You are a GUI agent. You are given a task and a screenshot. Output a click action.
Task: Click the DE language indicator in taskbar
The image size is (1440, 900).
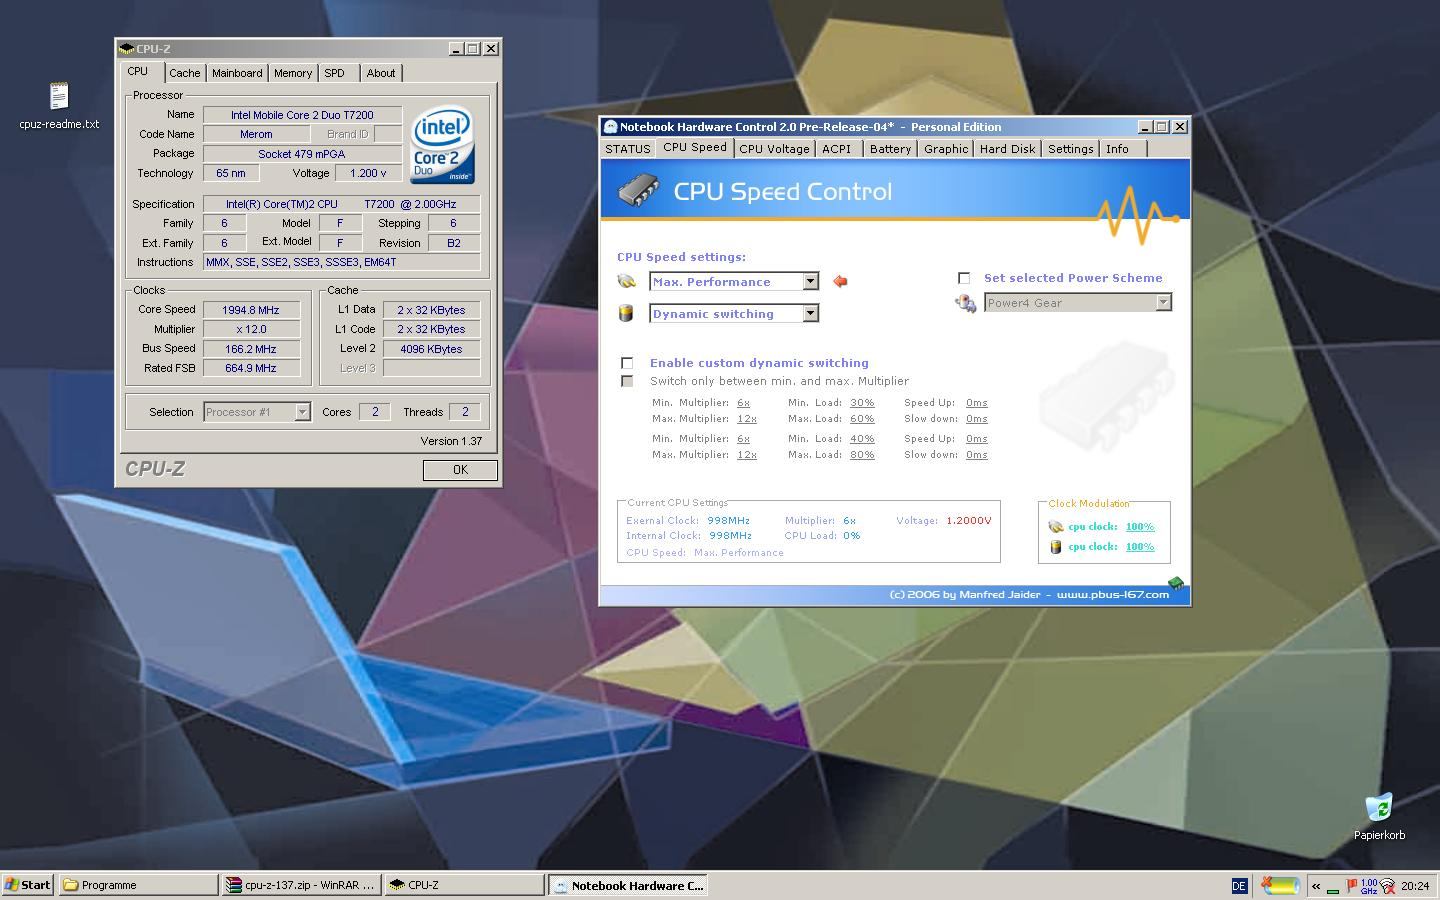[1239, 886]
